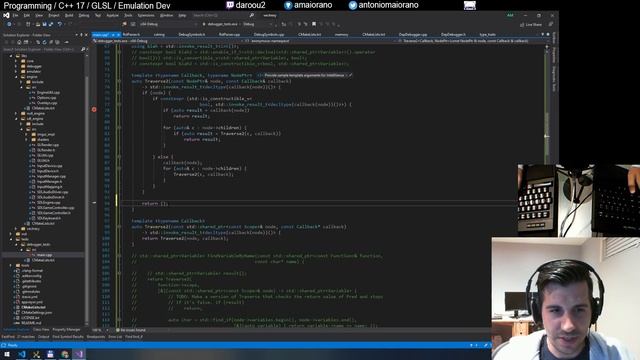
Task: Open the Find Symbol Results panel tab
Action: pos(68,337)
